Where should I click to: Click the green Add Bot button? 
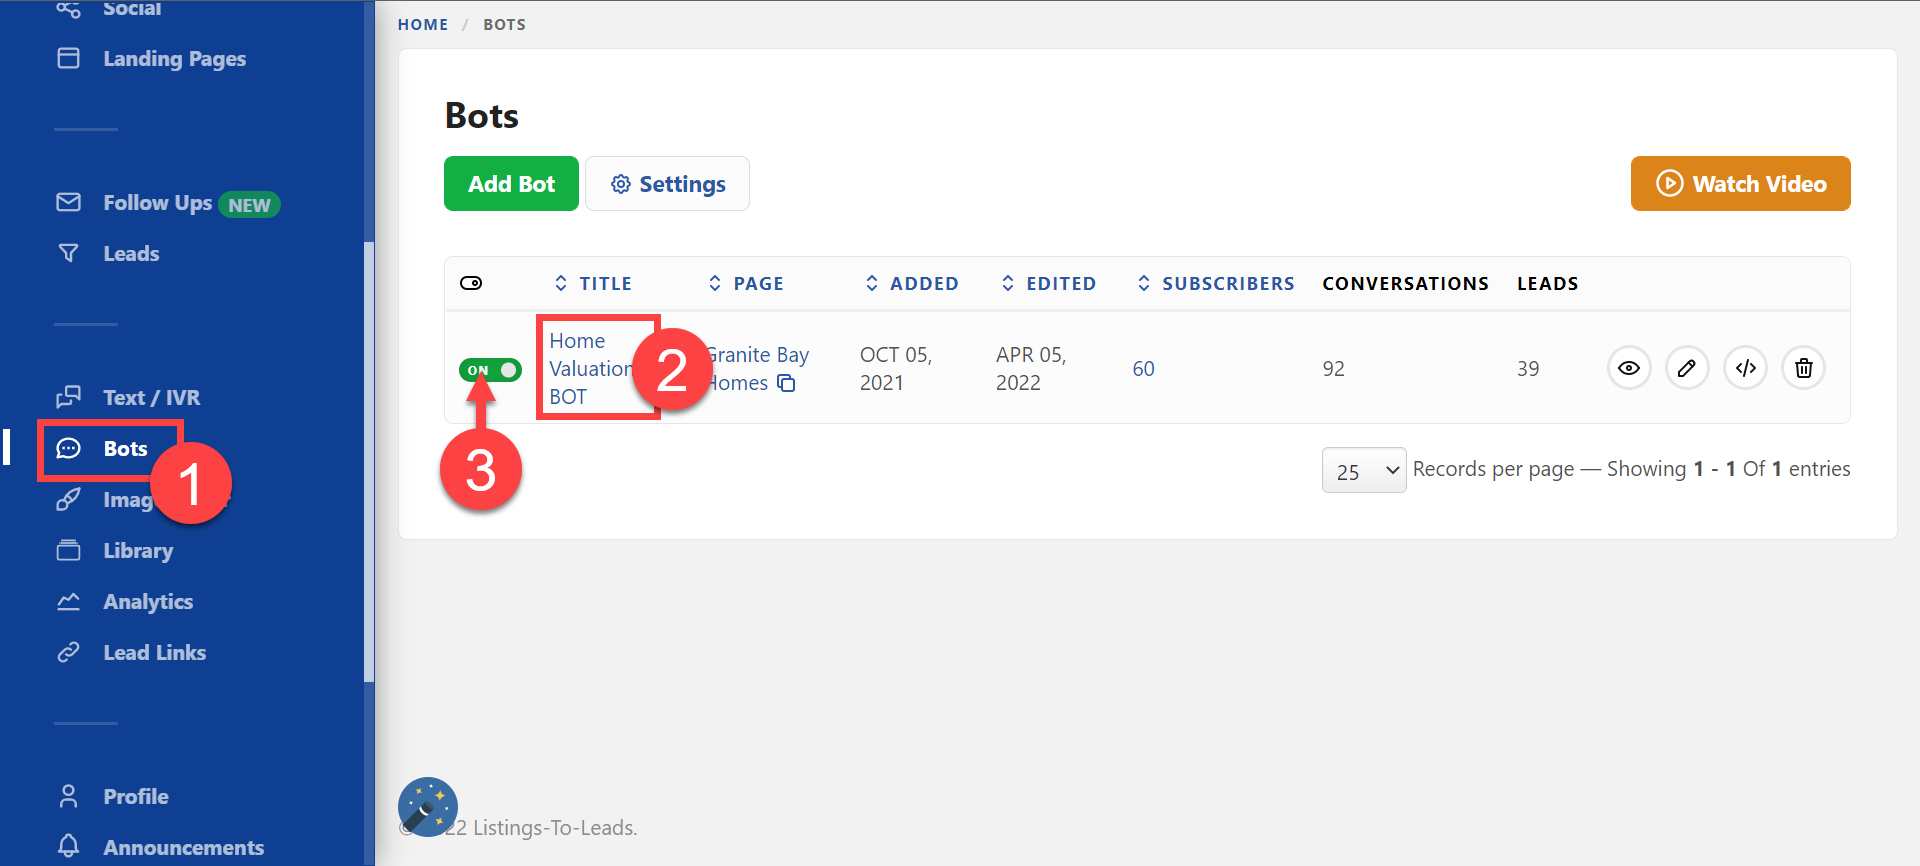(511, 184)
